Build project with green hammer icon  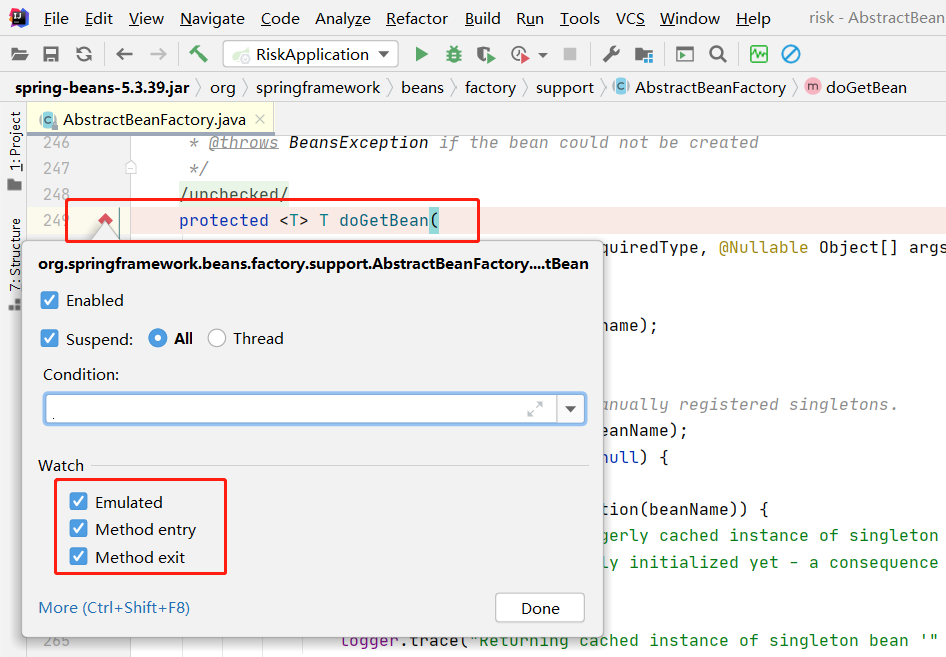pyautogui.click(x=198, y=54)
